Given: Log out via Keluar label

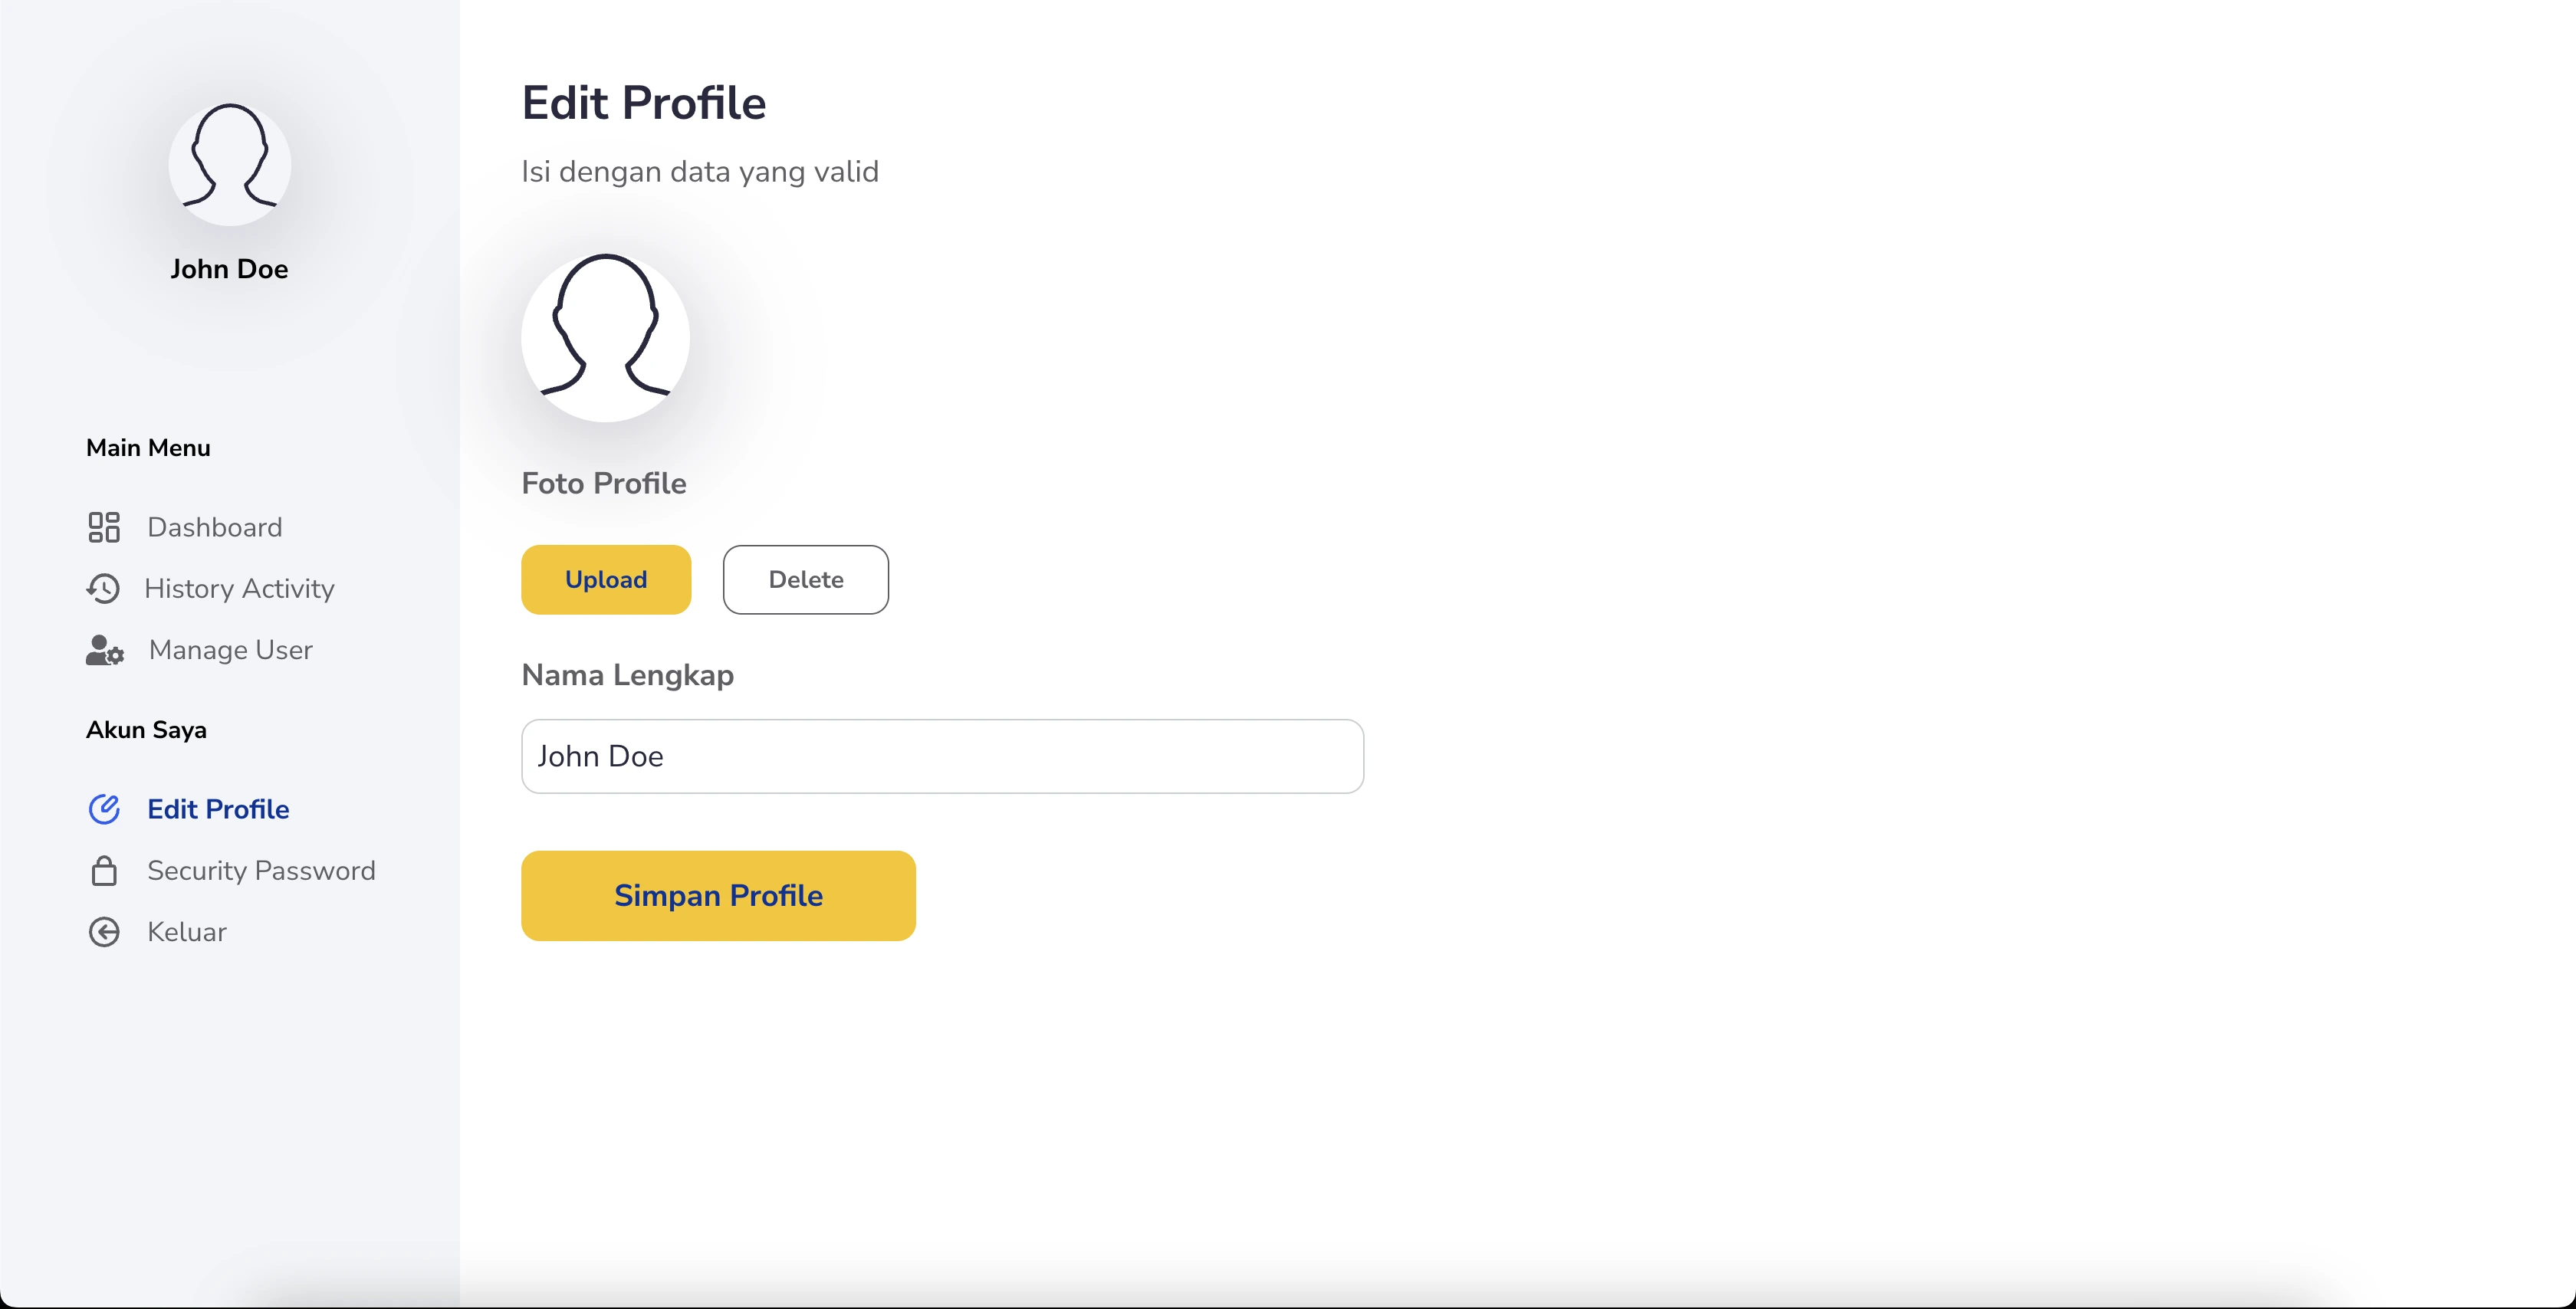Looking at the screenshot, I should (187, 932).
